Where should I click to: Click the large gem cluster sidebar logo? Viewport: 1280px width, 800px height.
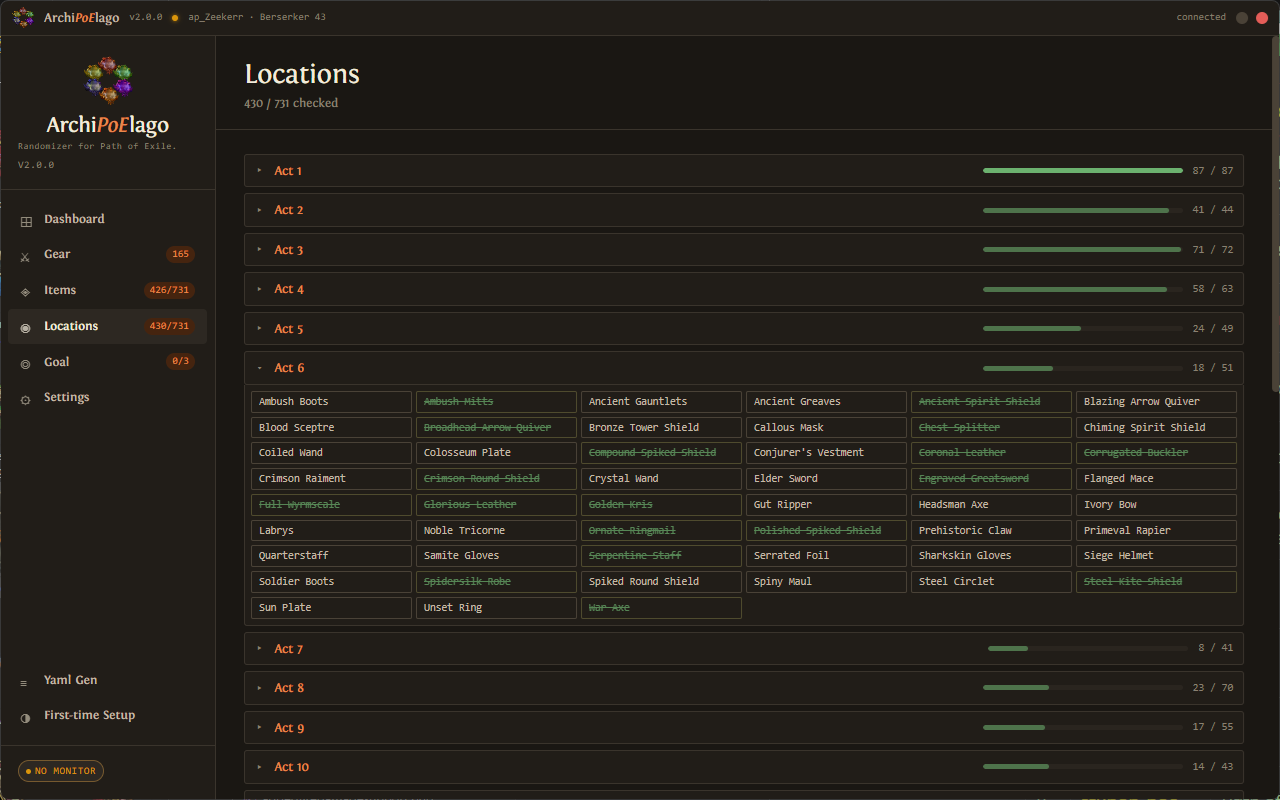point(108,80)
